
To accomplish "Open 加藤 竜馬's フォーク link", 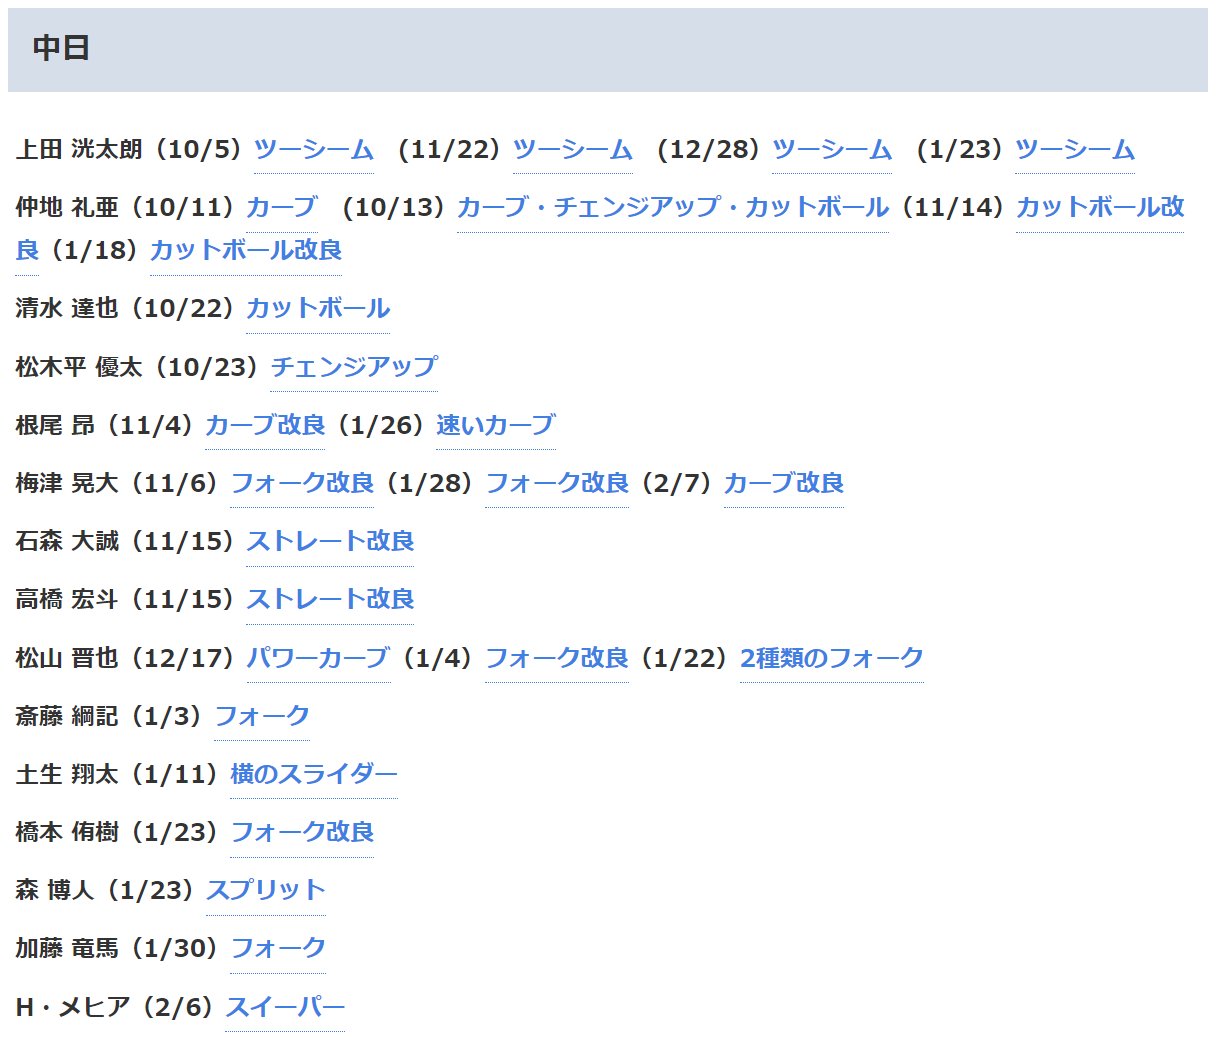I will point(278,948).
